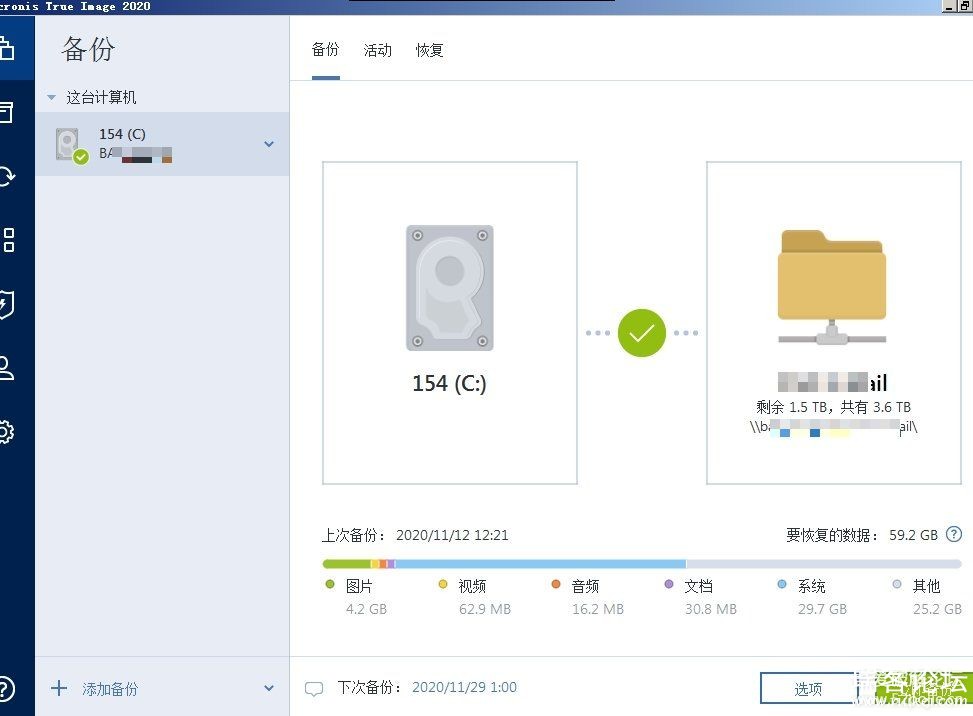Collapse the 这台计算机 tree group
The height and width of the screenshot is (716, 973).
coord(52,97)
